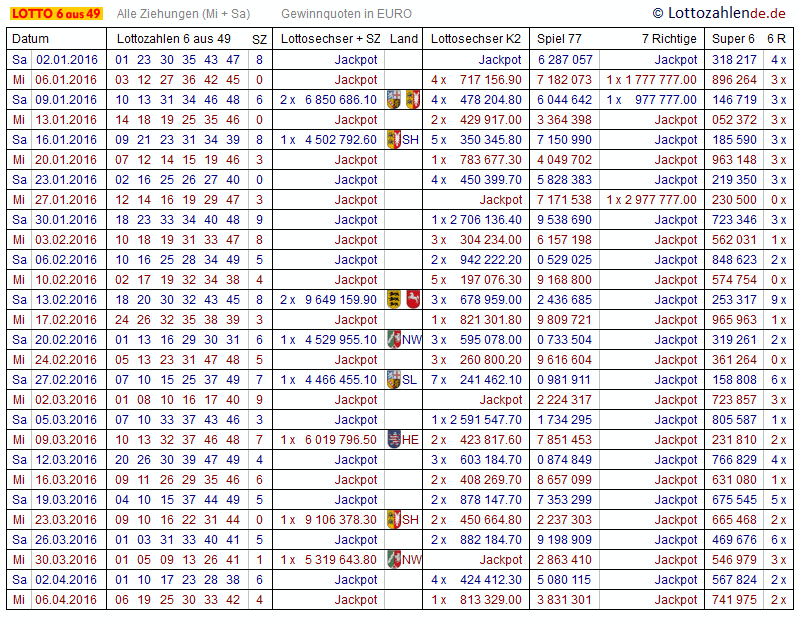This screenshot has width=800, height=620.
Task: Click the Saarland crest in the 09.01.2016 row
Action: pos(394,100)
